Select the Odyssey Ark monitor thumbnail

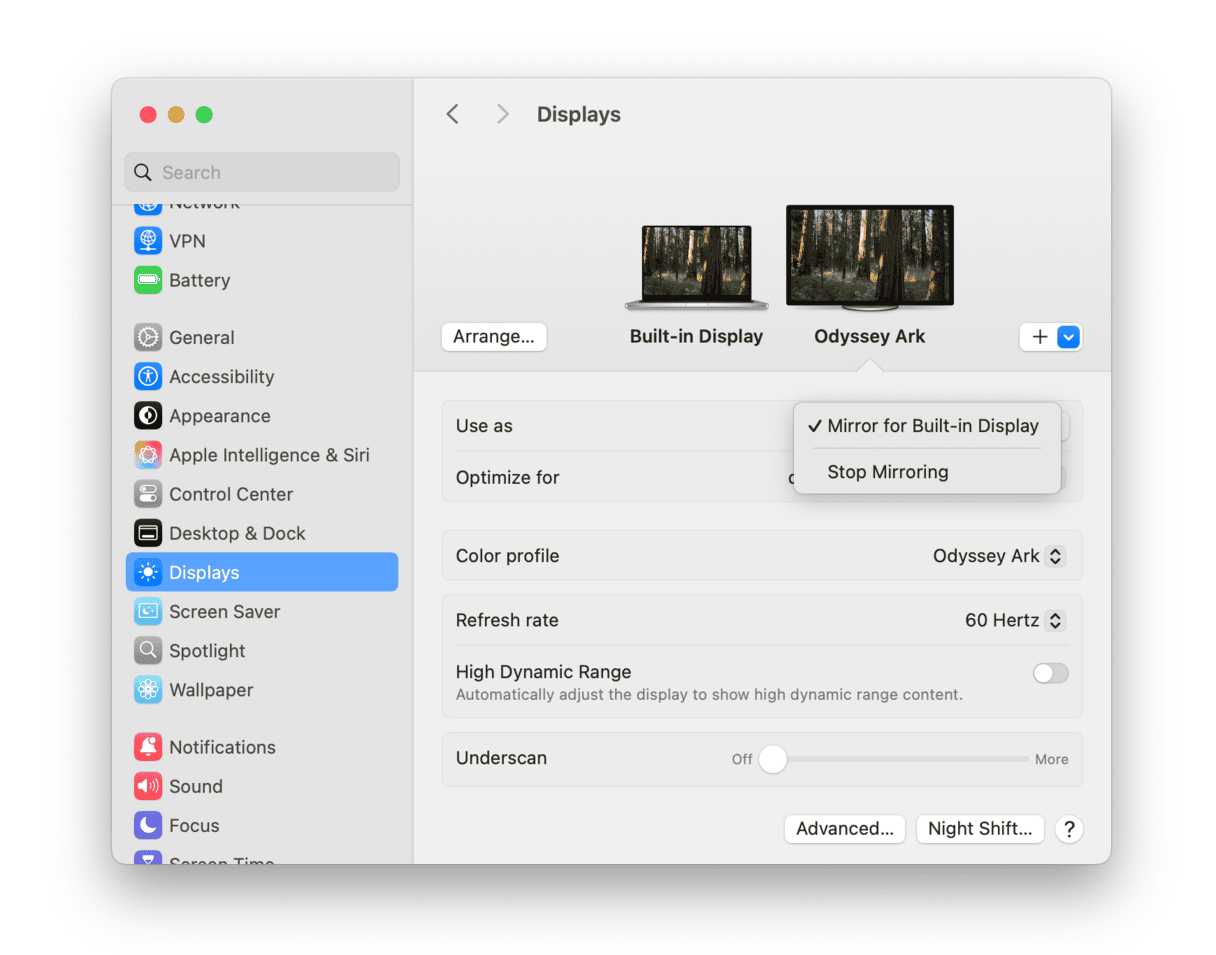click(x=870, y=257)
